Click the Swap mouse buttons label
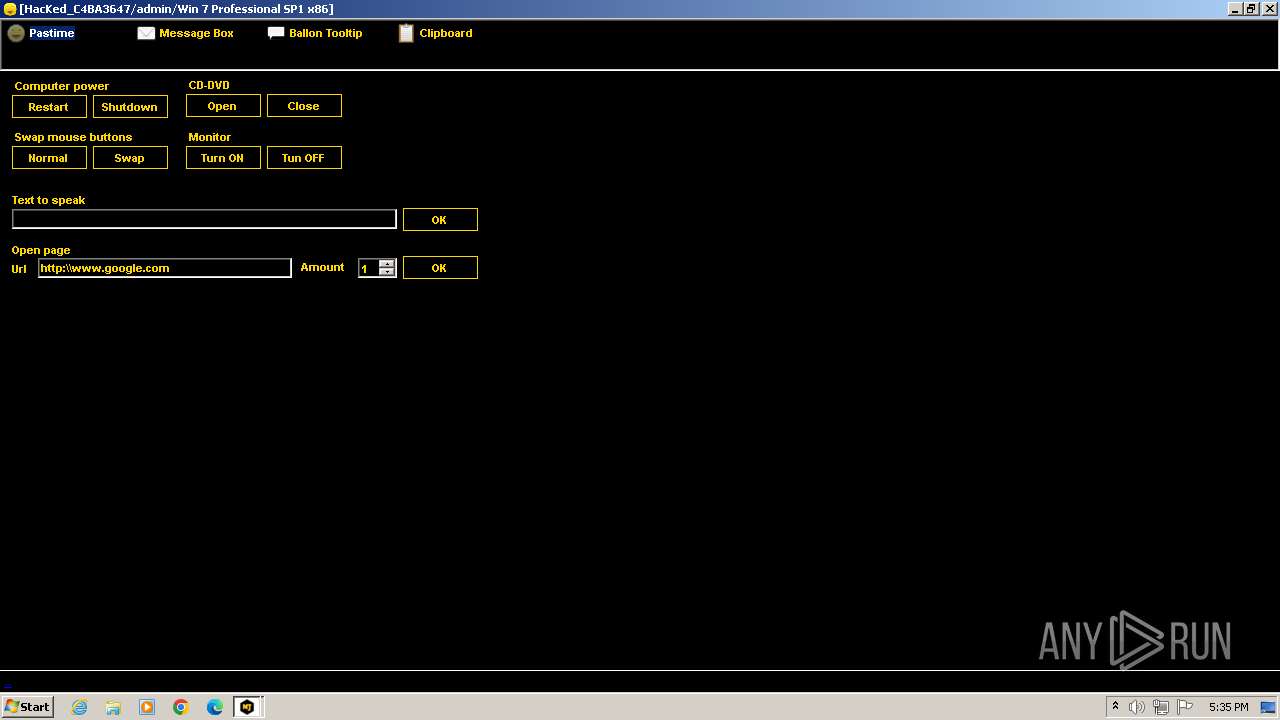The height and width of the screenshot is (720, 1280). (x=73, y=137)
